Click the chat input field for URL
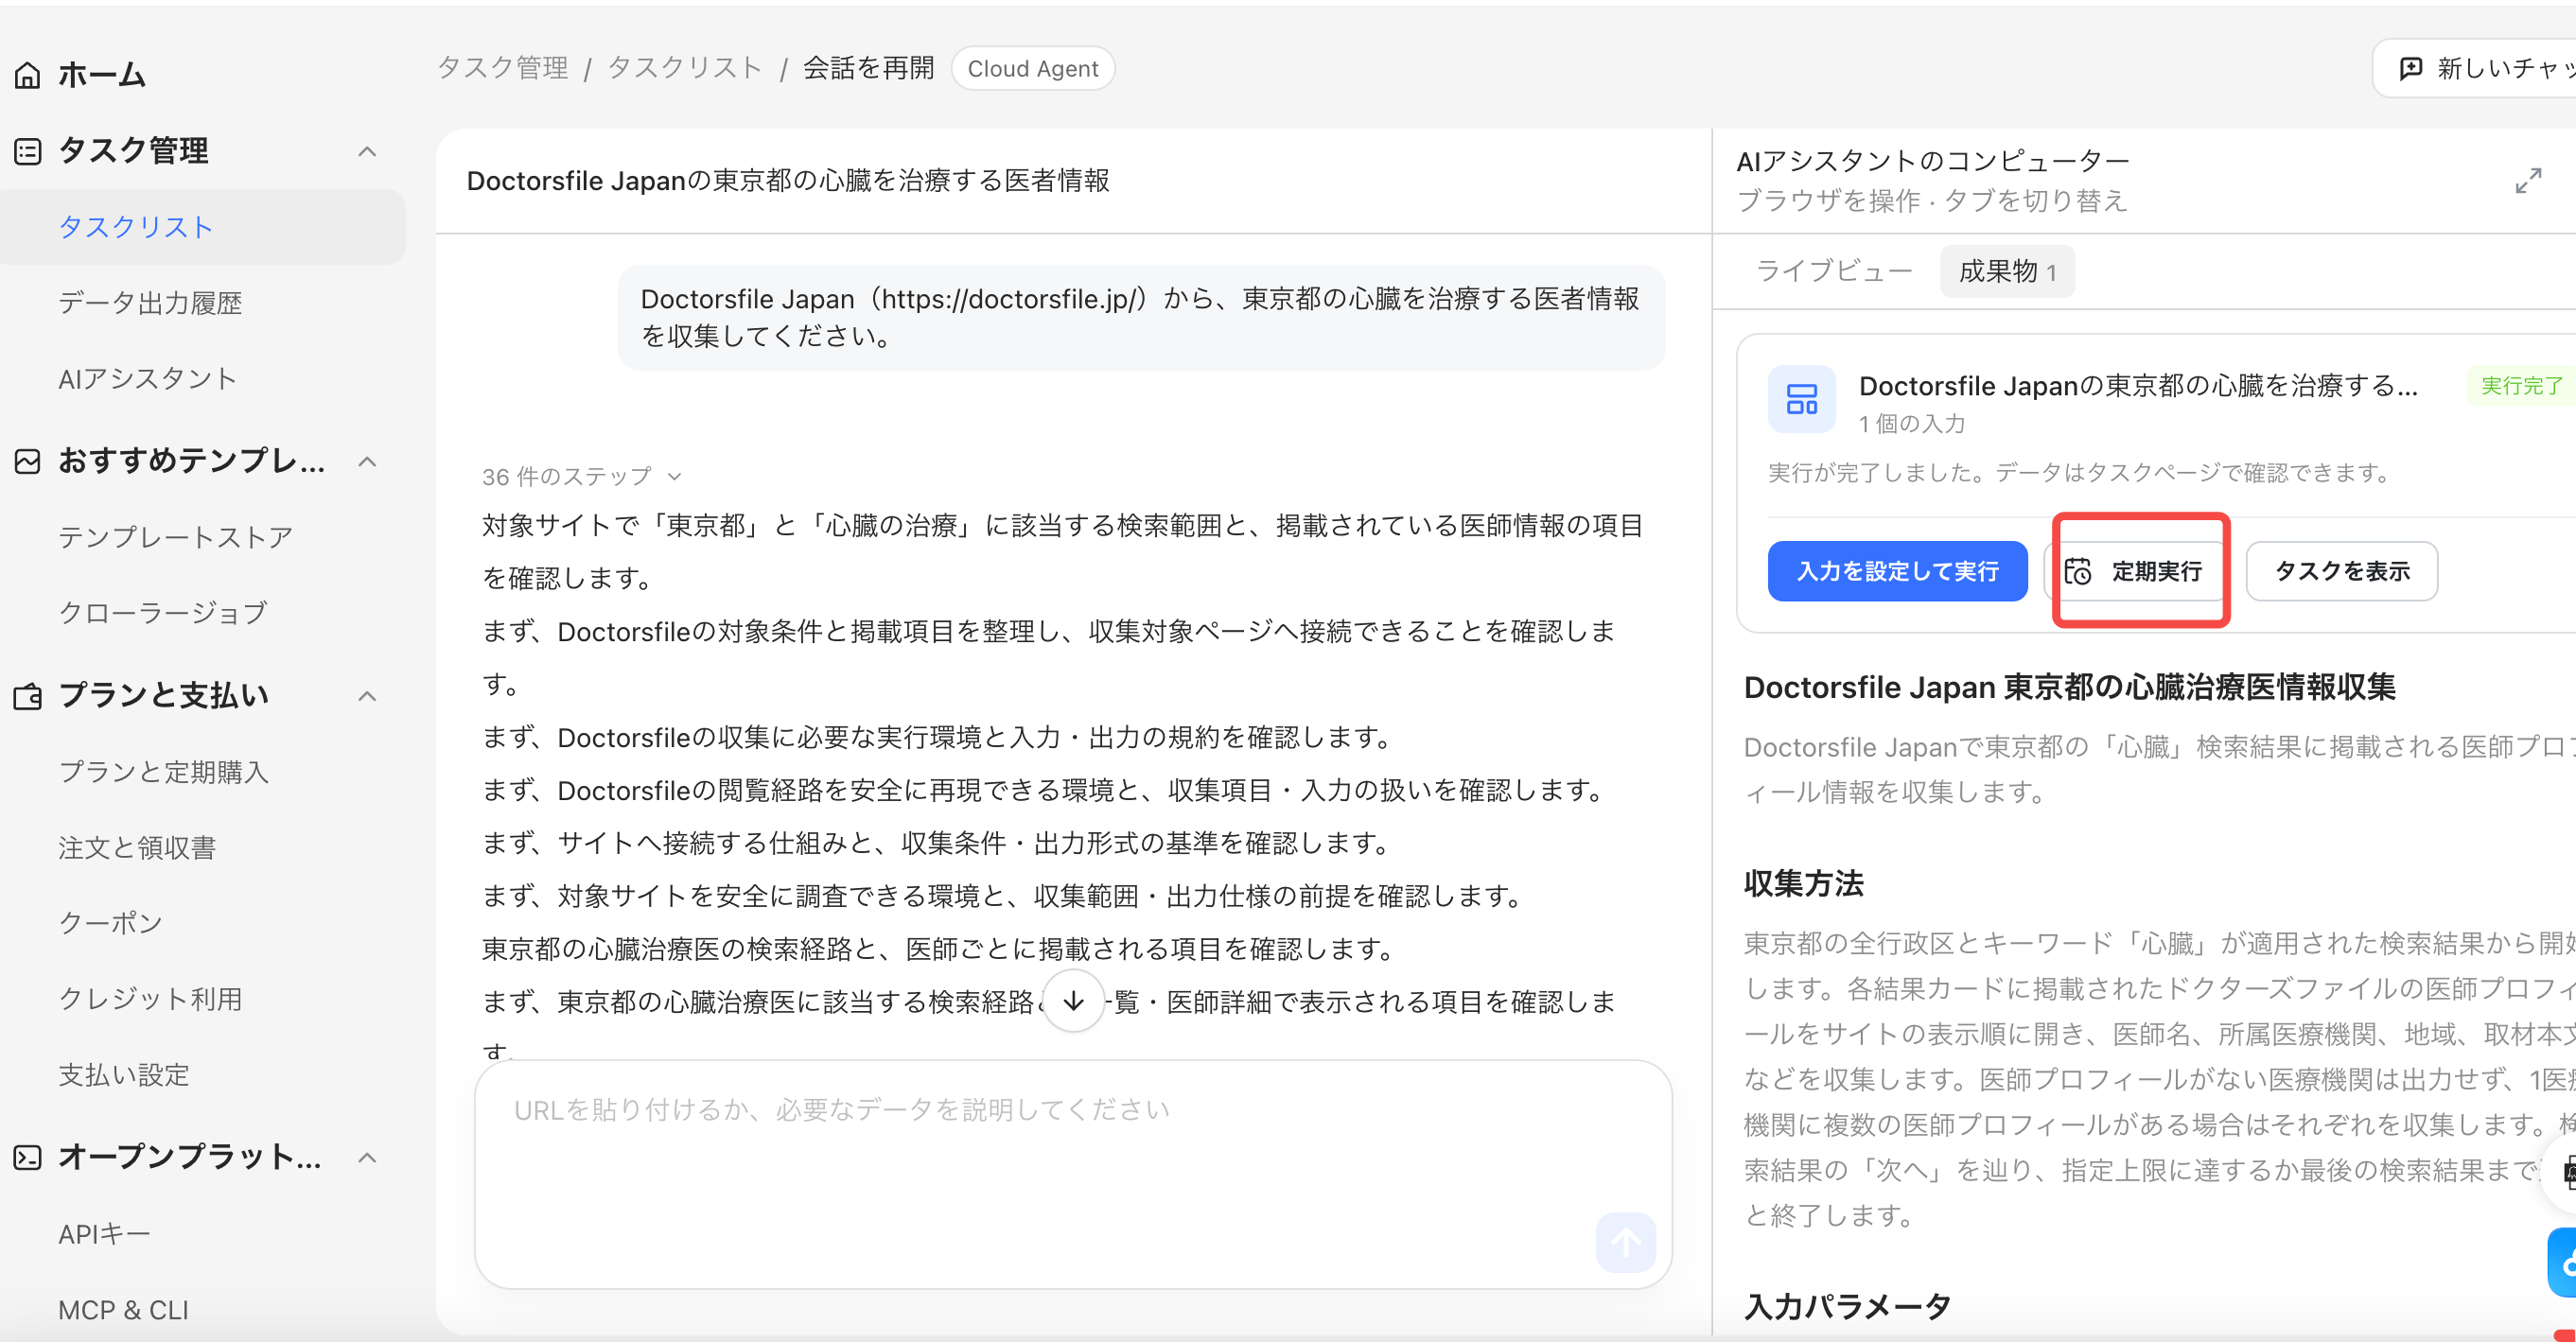This screenshot has width=2576, height=1342. 1073,1174
